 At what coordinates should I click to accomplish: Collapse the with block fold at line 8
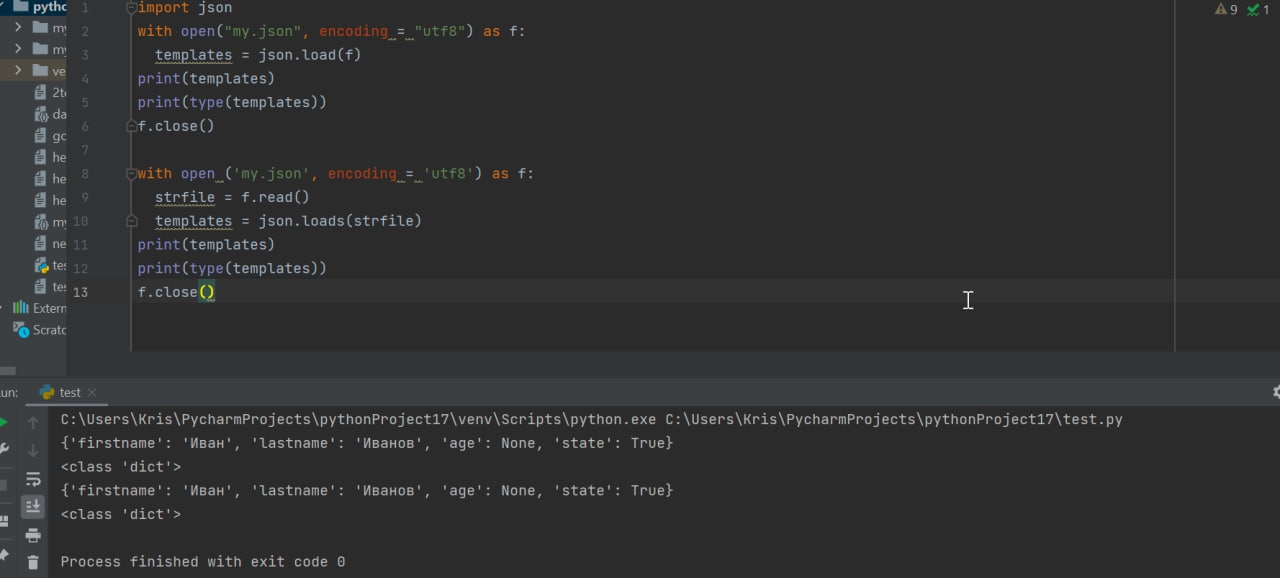(131, 174)
